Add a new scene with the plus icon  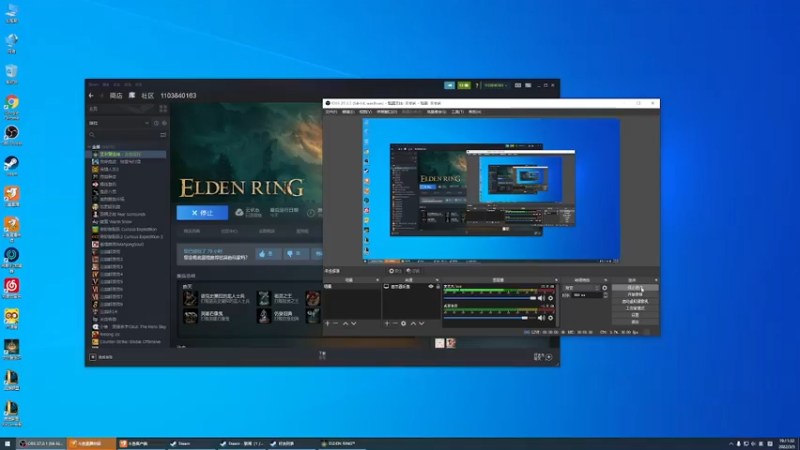328,323
